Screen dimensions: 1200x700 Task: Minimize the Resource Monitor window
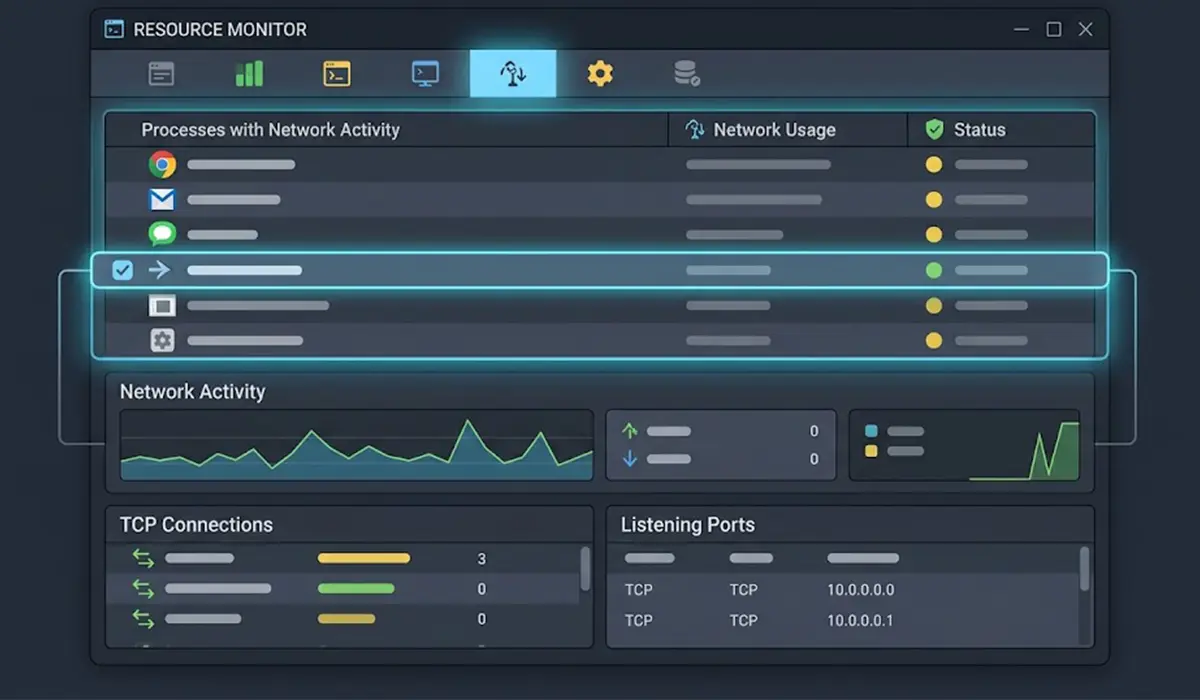pos(1022,29)
